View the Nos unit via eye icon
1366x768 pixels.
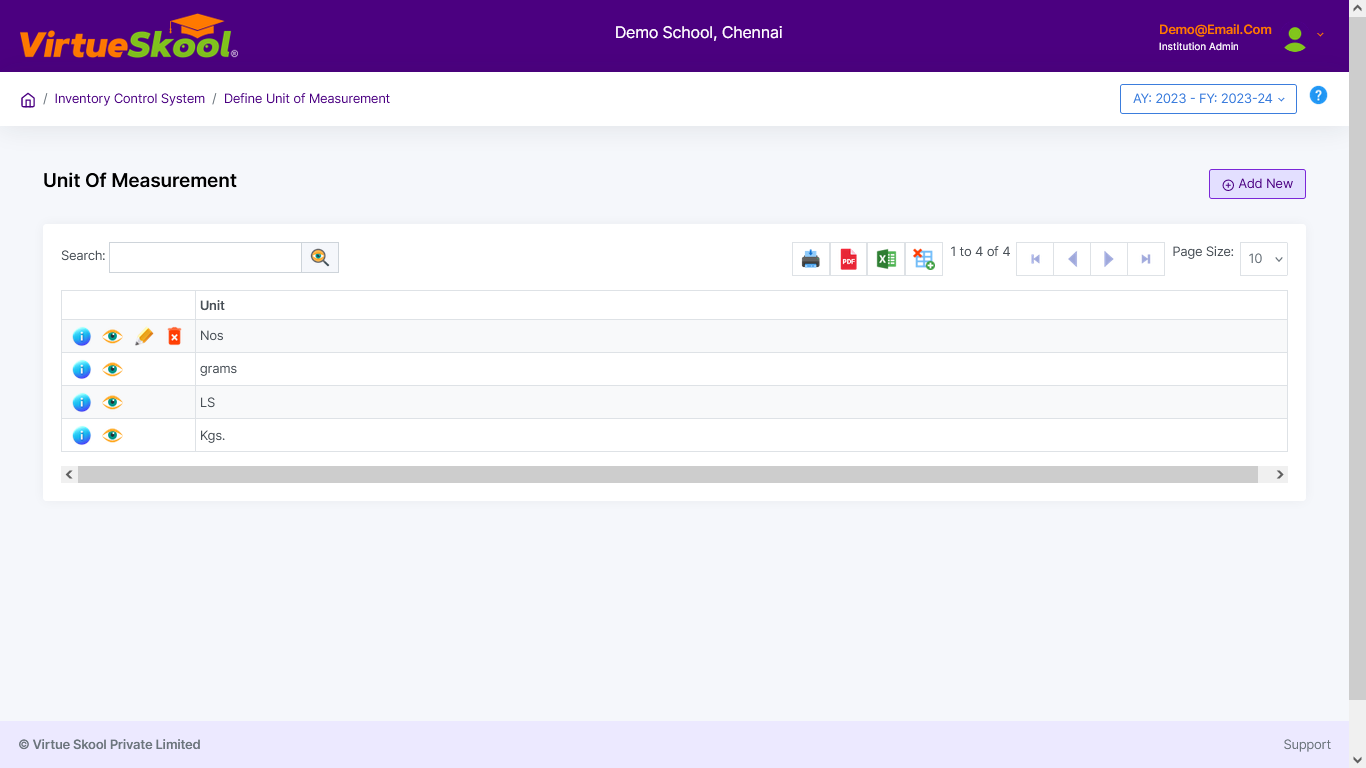click(x=113, y=337)
